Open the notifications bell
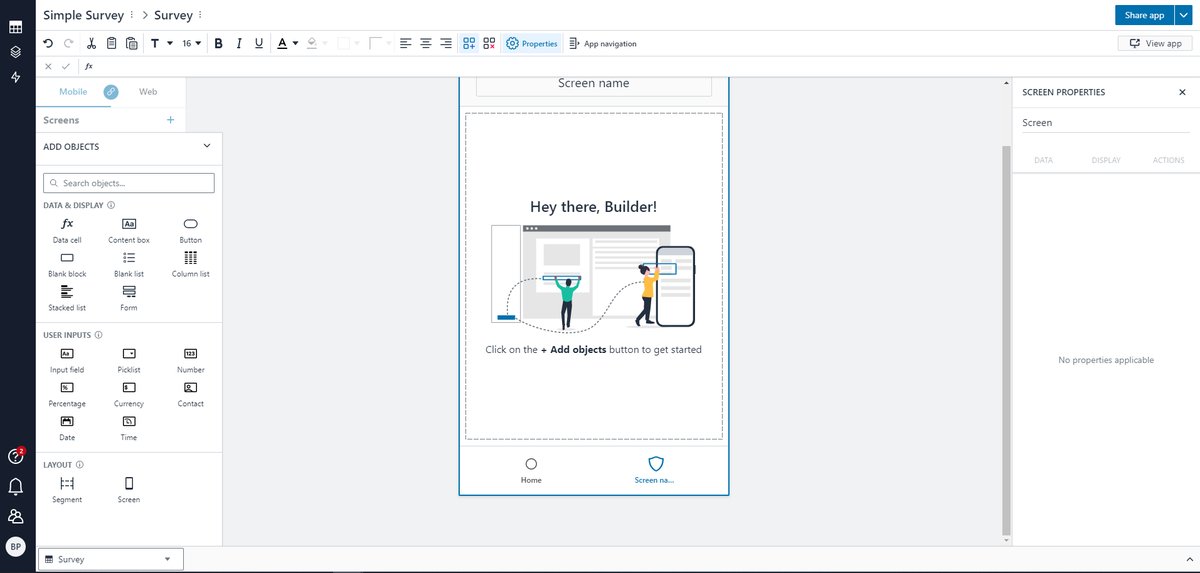This screenshot has height=573, width=1200. pyautogui.click(x=15, y=486)
